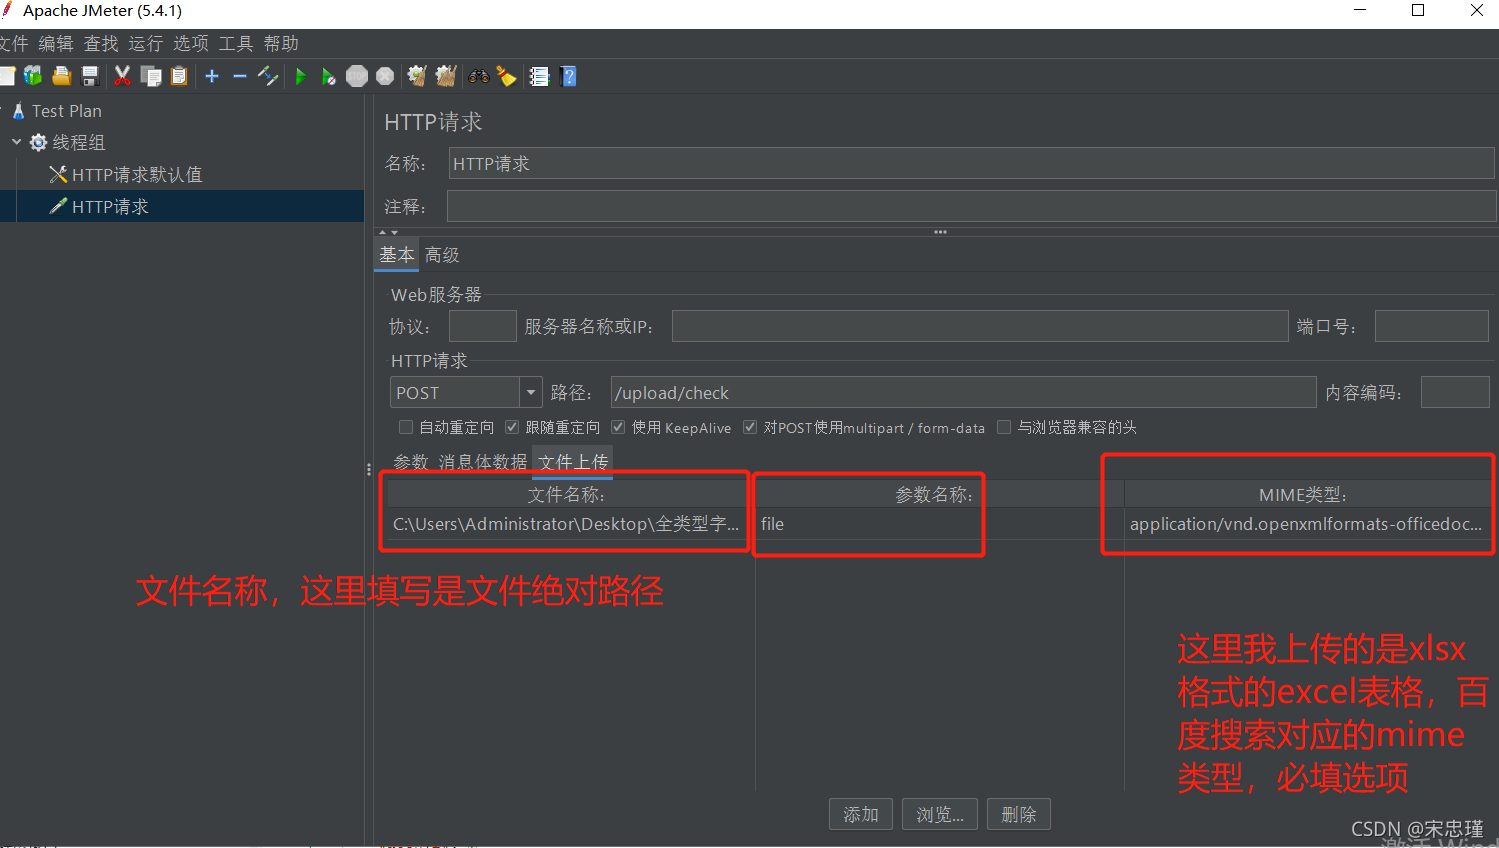Viewport: 1499px width, 848px height.
Task: Click the 端口号 input field
Action: point(1432,326)
